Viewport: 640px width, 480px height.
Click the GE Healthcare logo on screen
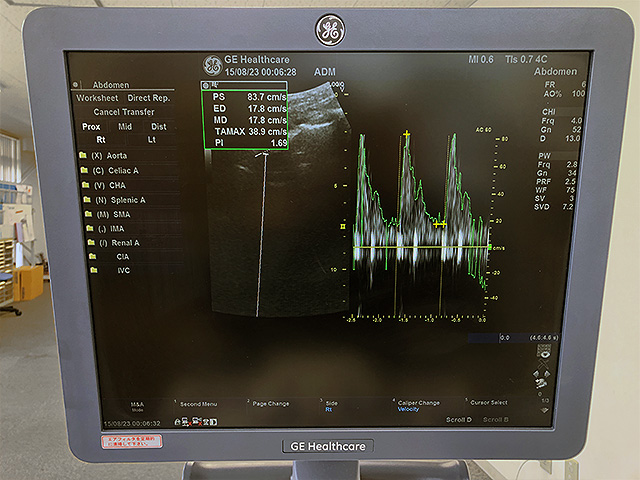(x=212, y=66)
